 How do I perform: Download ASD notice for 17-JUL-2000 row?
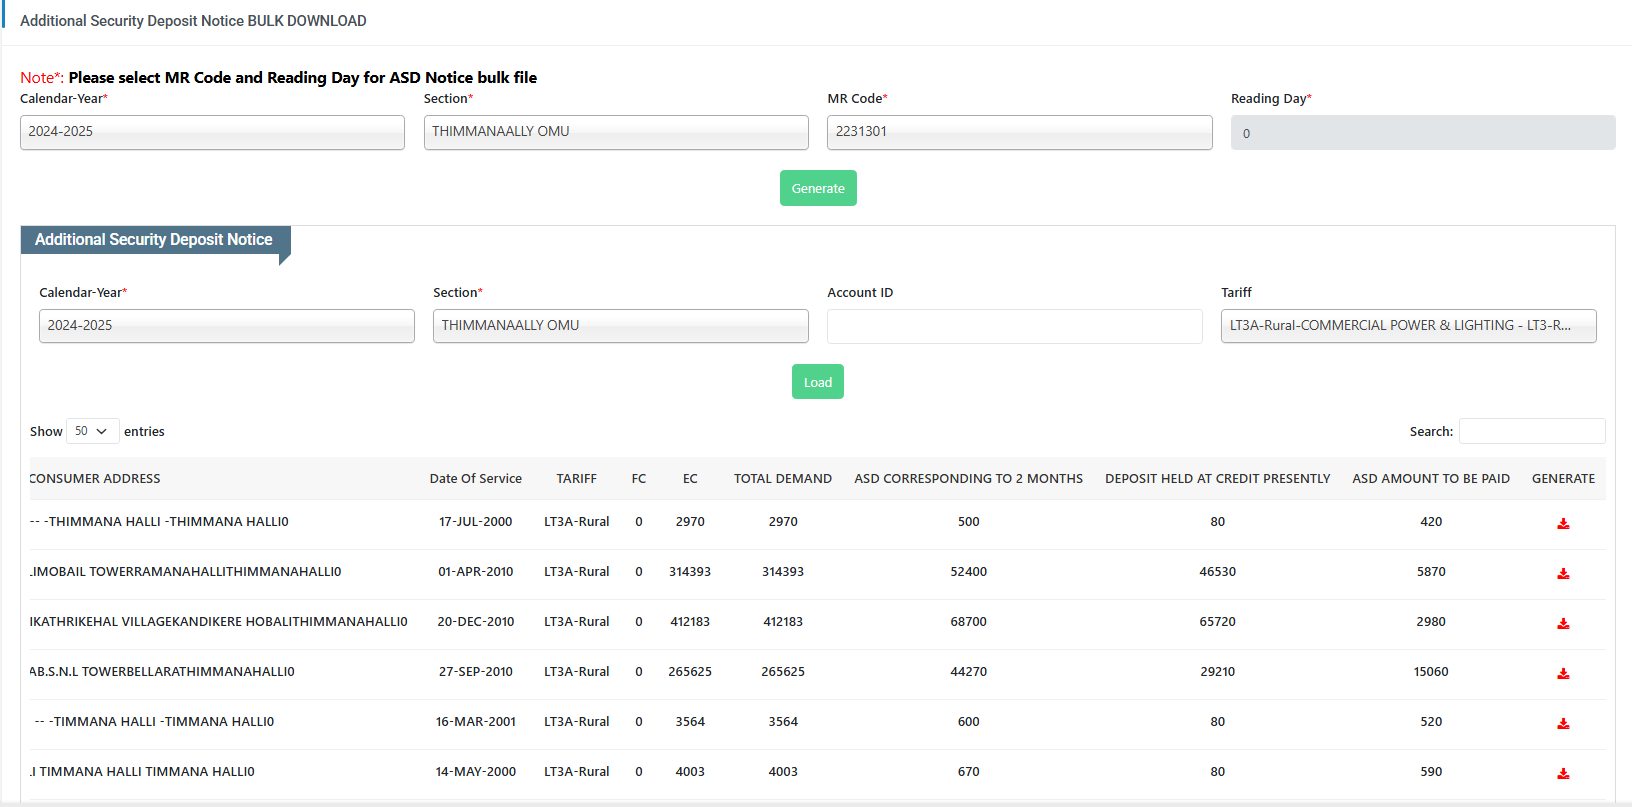tap(1563, 524)
